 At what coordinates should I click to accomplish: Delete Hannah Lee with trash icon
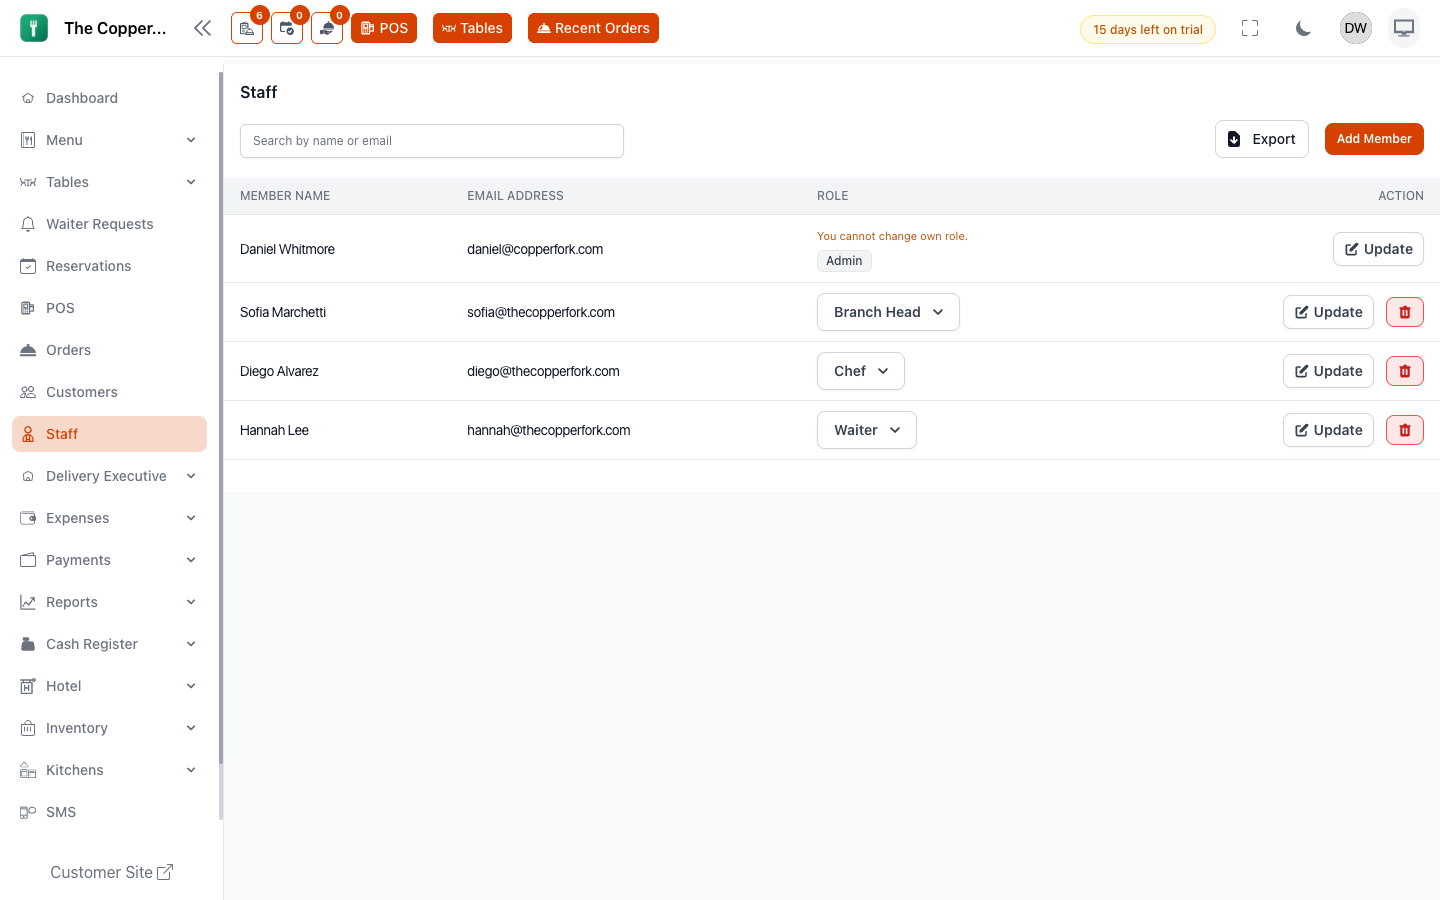(x=1405, y=430)
